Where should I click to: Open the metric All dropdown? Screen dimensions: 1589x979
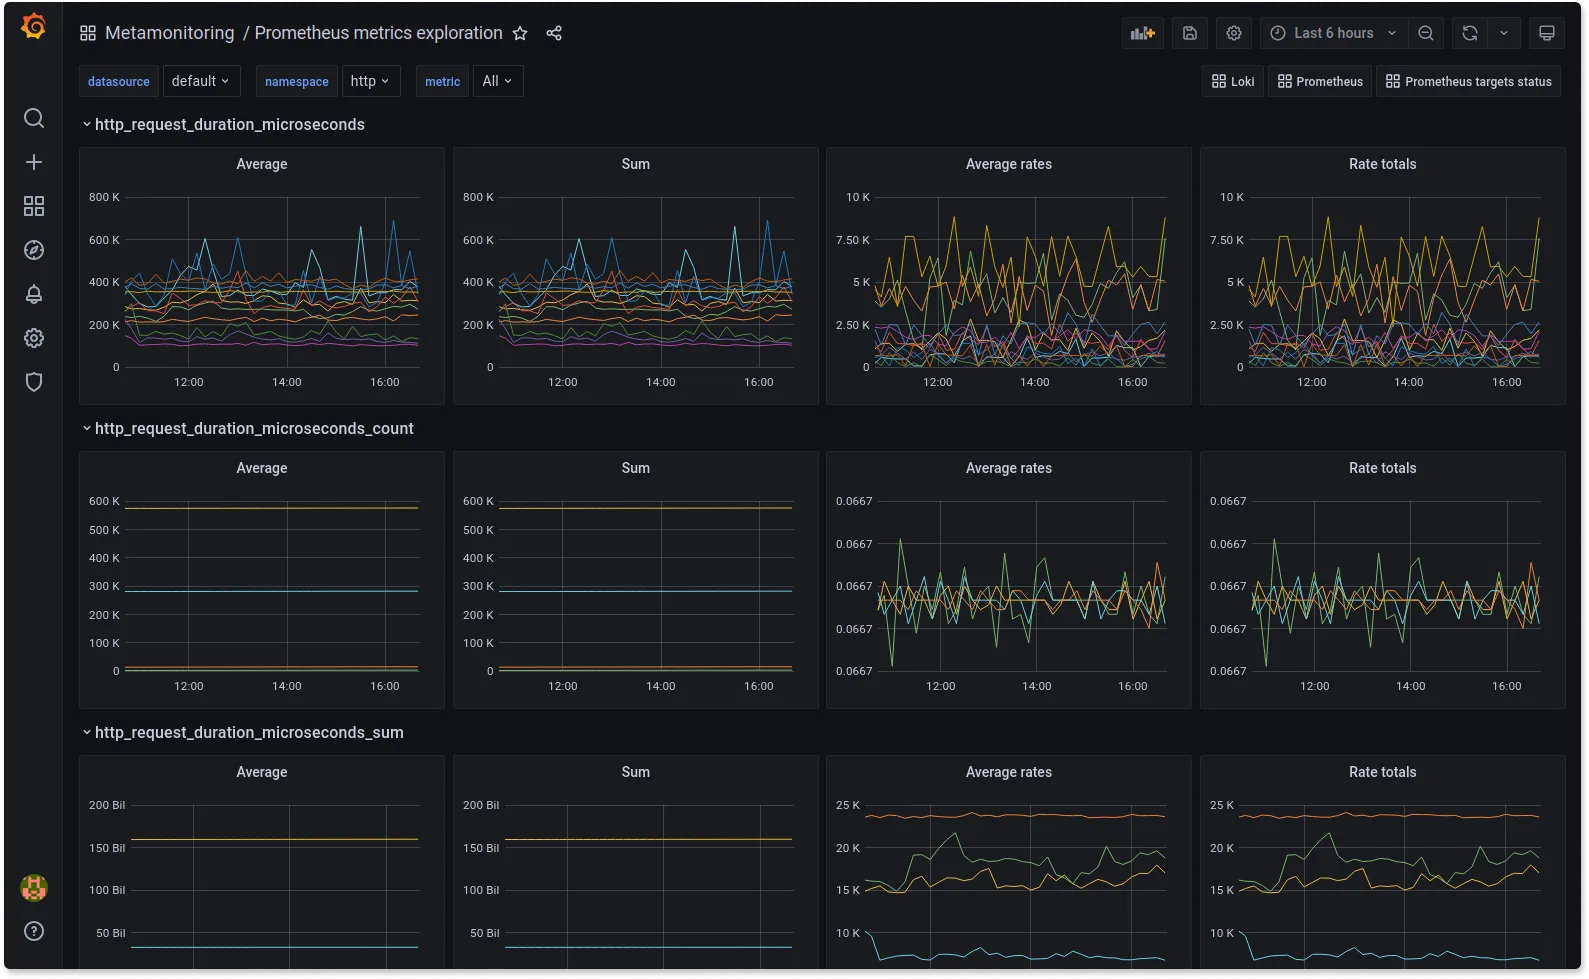point(497,81)
